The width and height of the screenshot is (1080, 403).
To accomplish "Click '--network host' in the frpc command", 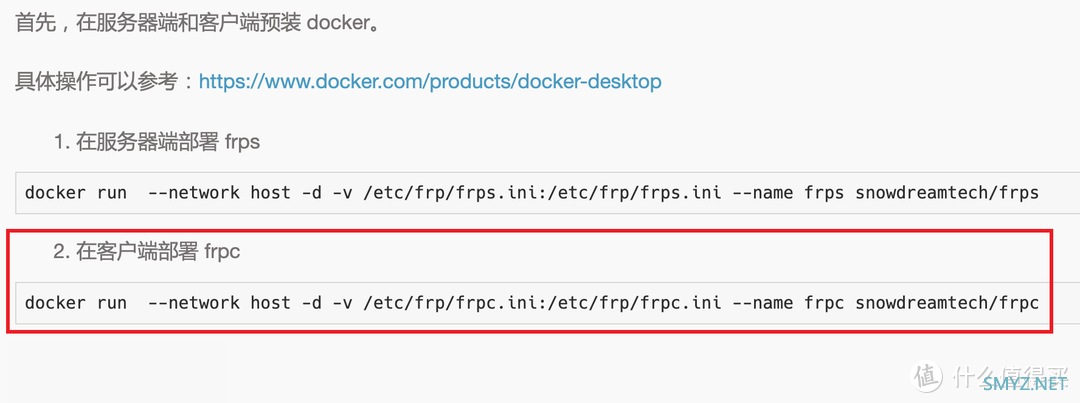I will coord(219,303).
